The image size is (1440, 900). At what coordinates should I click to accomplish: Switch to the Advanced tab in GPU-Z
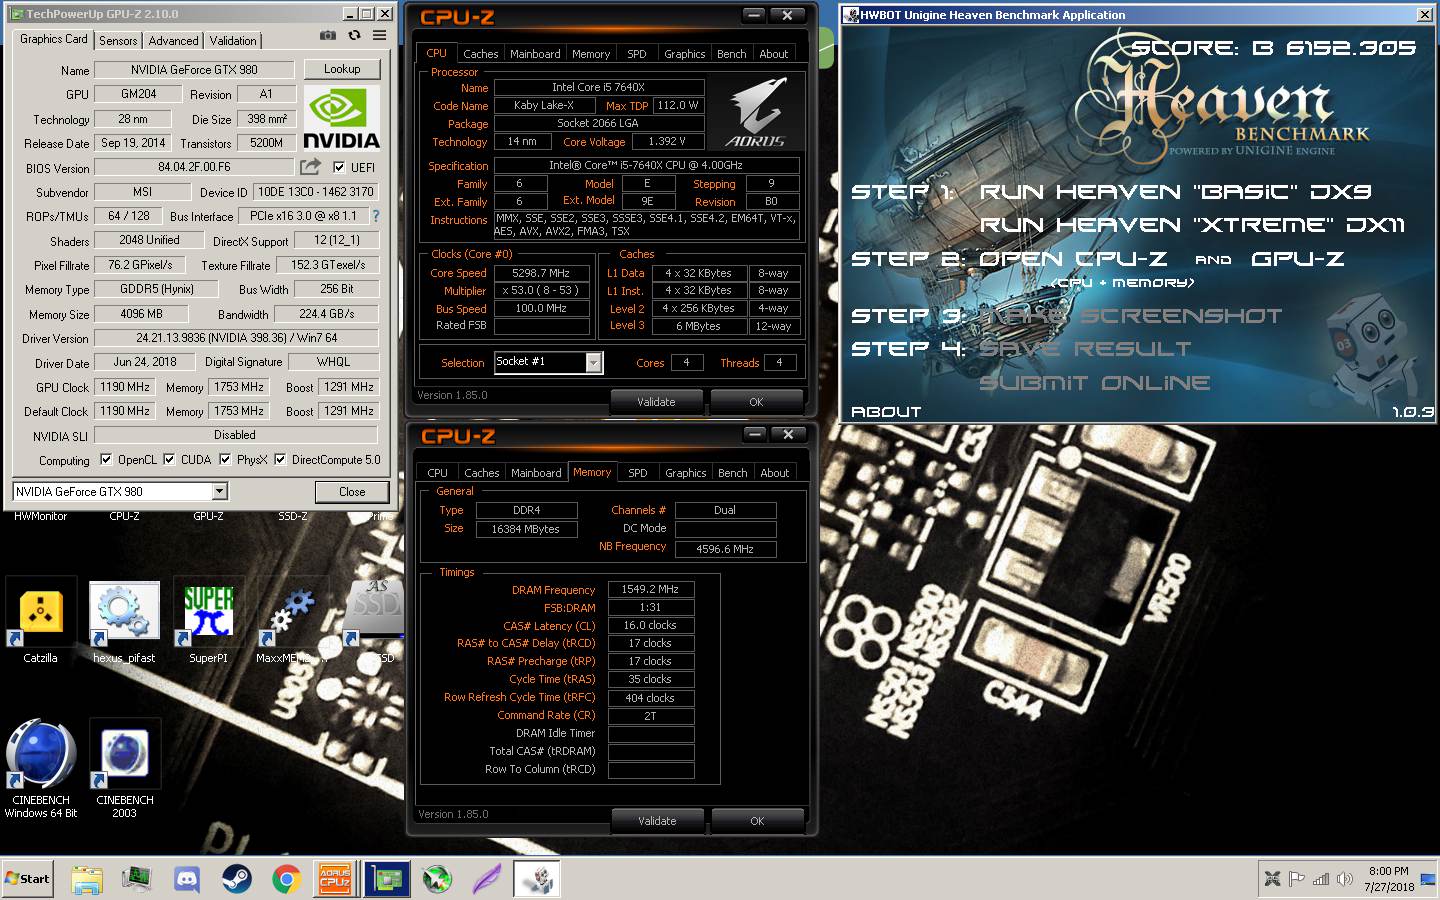coord(173,40)
